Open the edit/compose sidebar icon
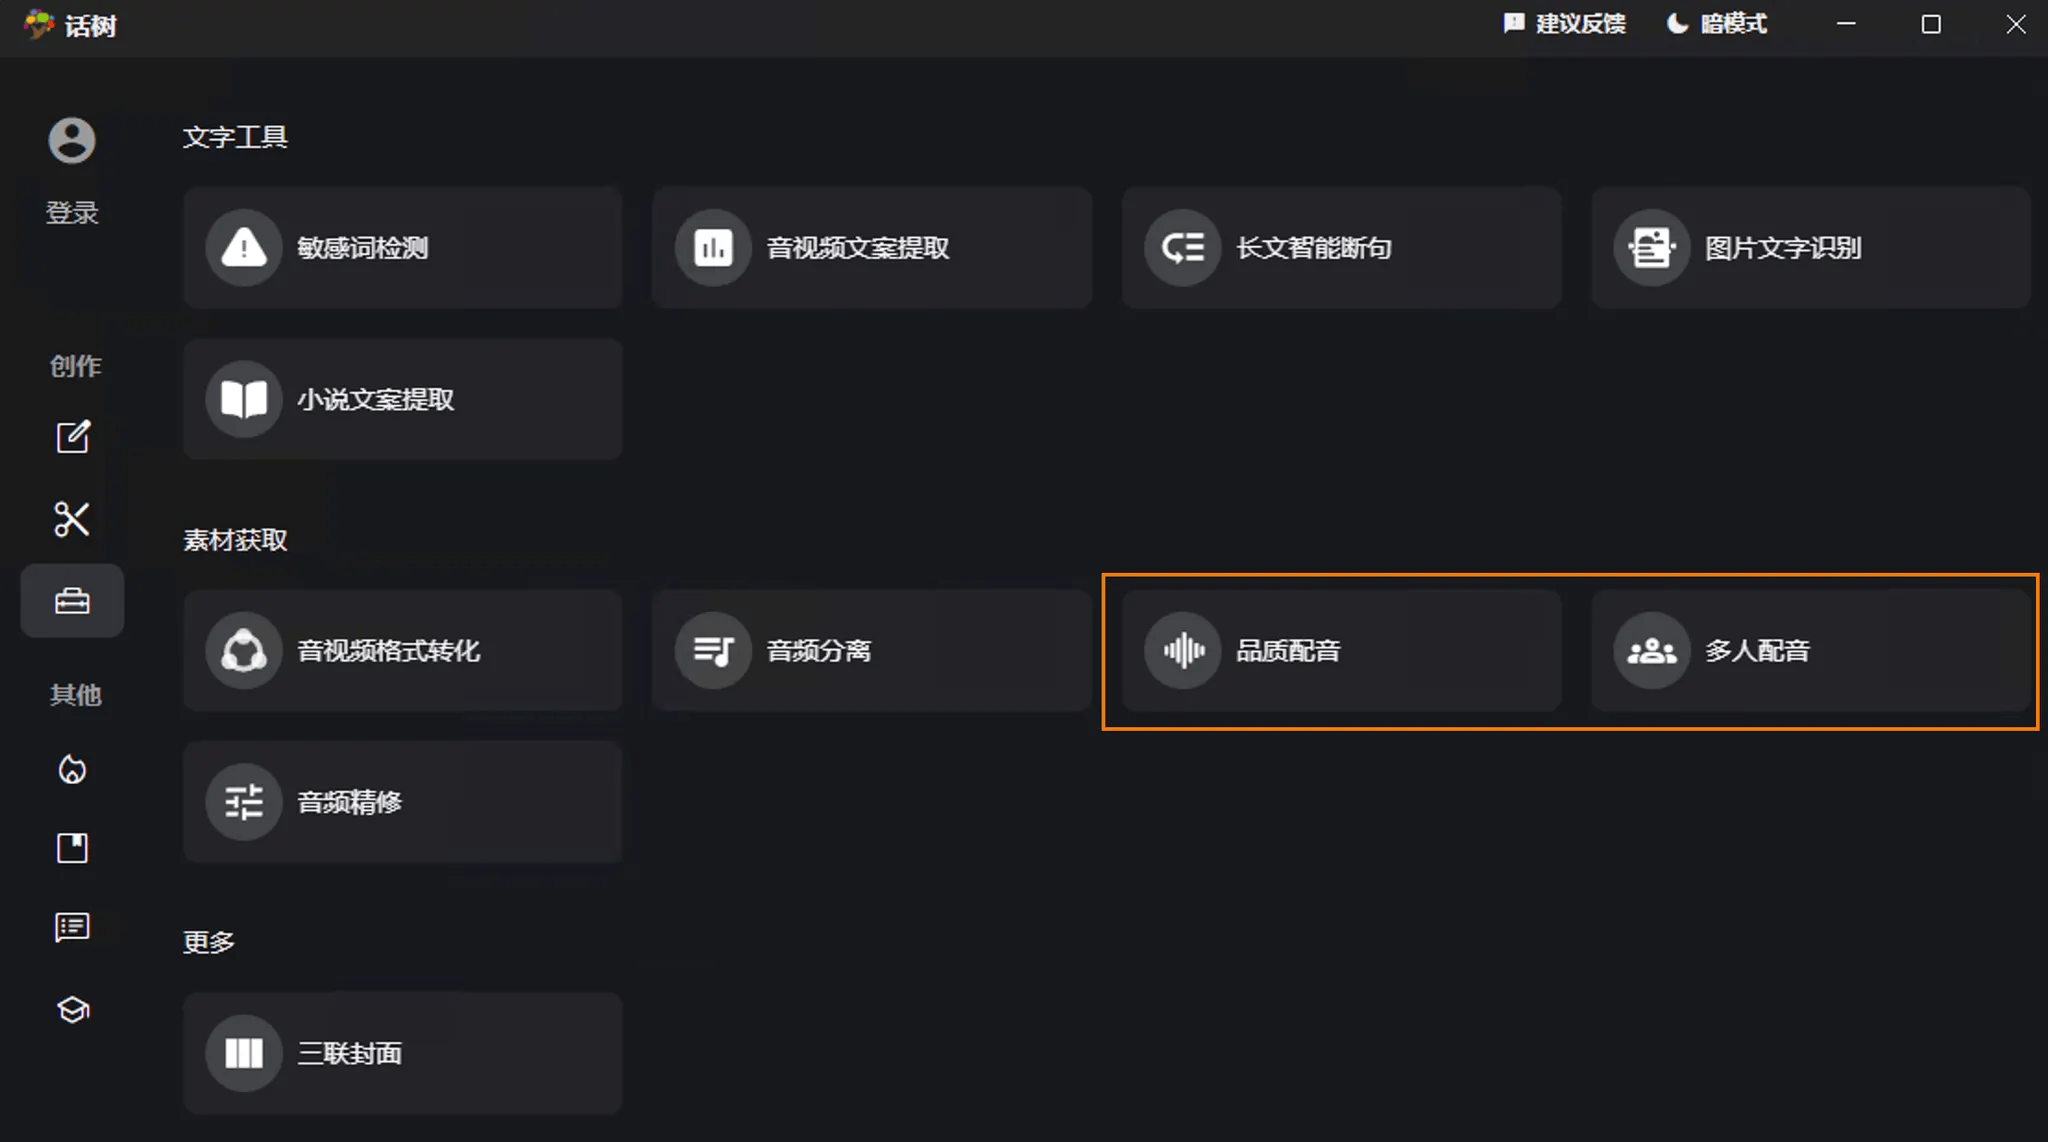Image resolution: width=2048 pixels, height=1142 pixels. tap(72, 437)
